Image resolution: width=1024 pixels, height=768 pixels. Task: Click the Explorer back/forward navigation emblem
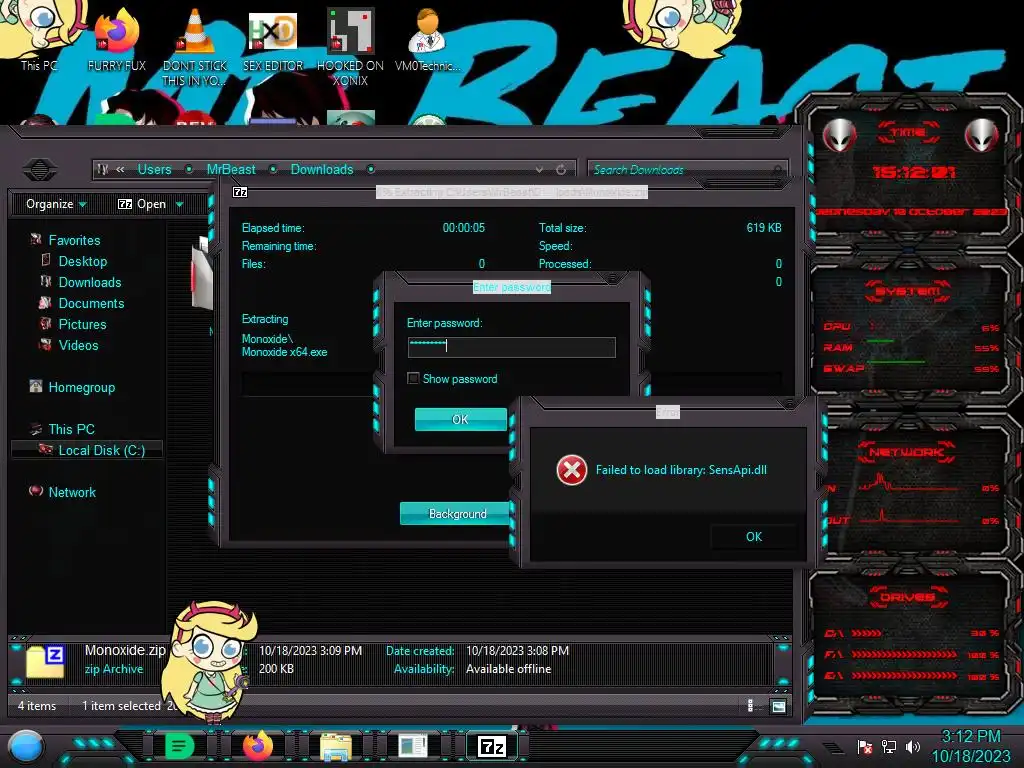40,170
